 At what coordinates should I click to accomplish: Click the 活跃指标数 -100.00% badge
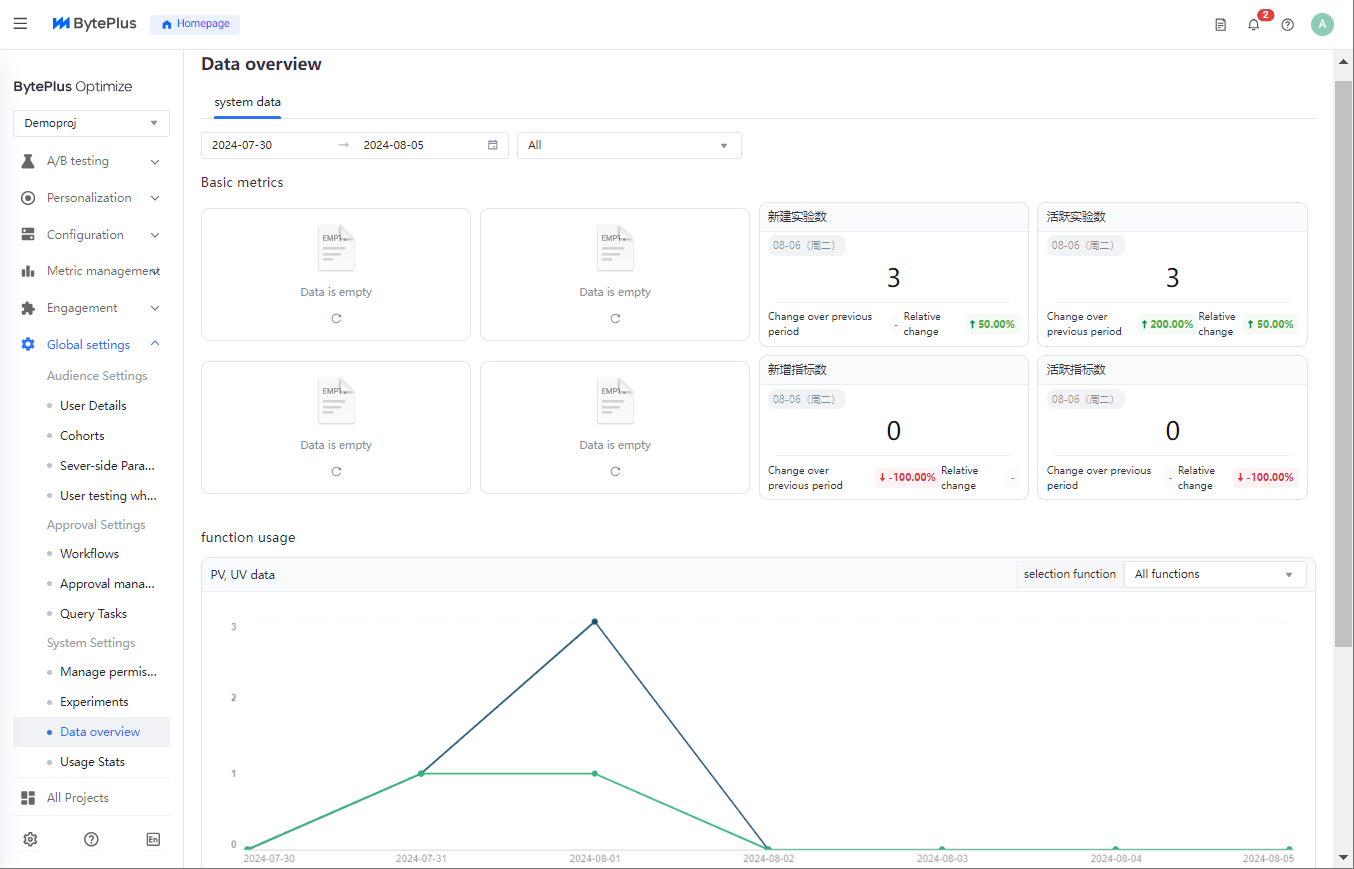pyautogui.click(x=1265, y=477)
